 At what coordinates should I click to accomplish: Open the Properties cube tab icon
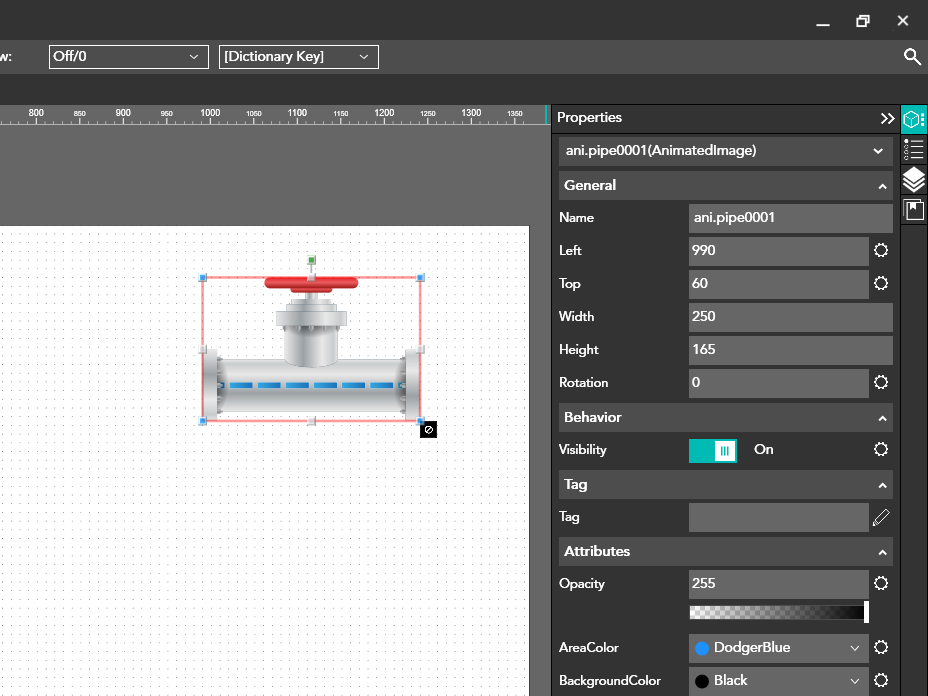pos(913,119)
